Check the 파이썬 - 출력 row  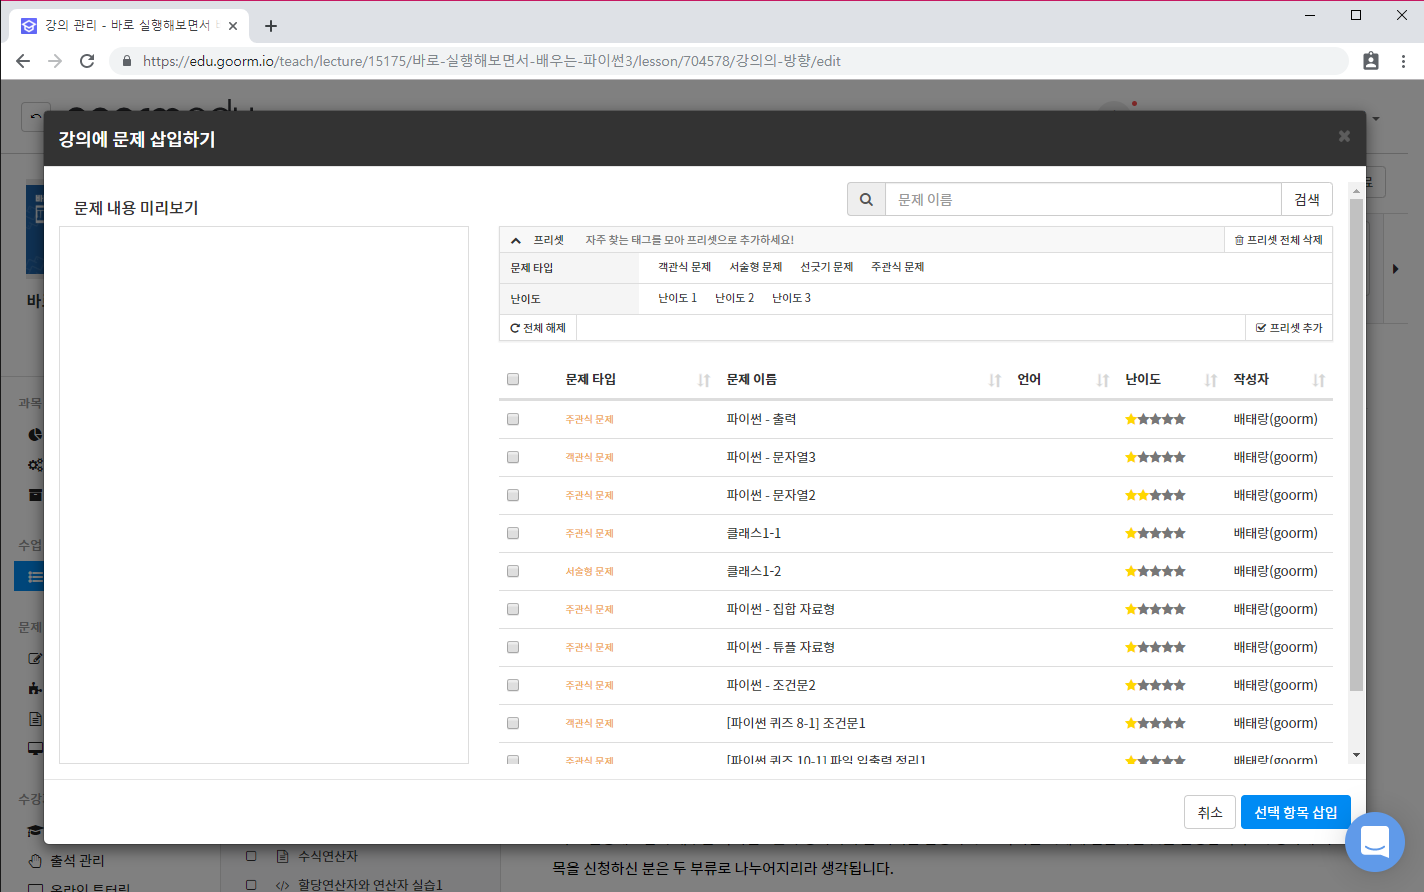point(513,419)
